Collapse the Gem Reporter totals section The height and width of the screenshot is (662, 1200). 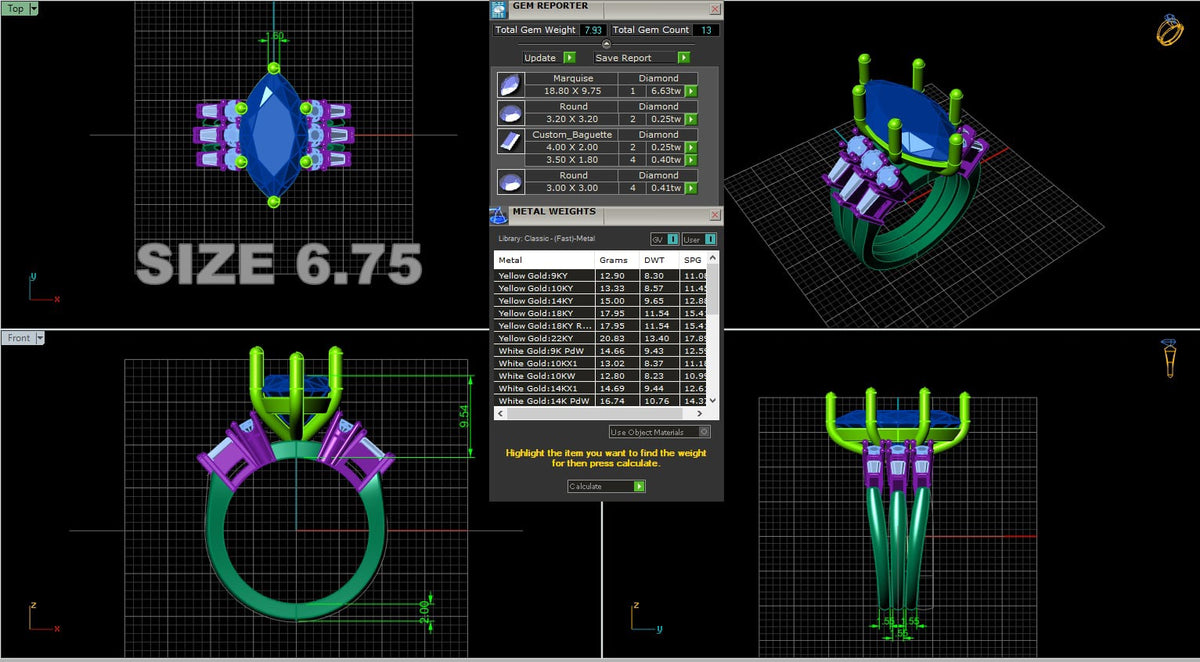coord(605,44)
